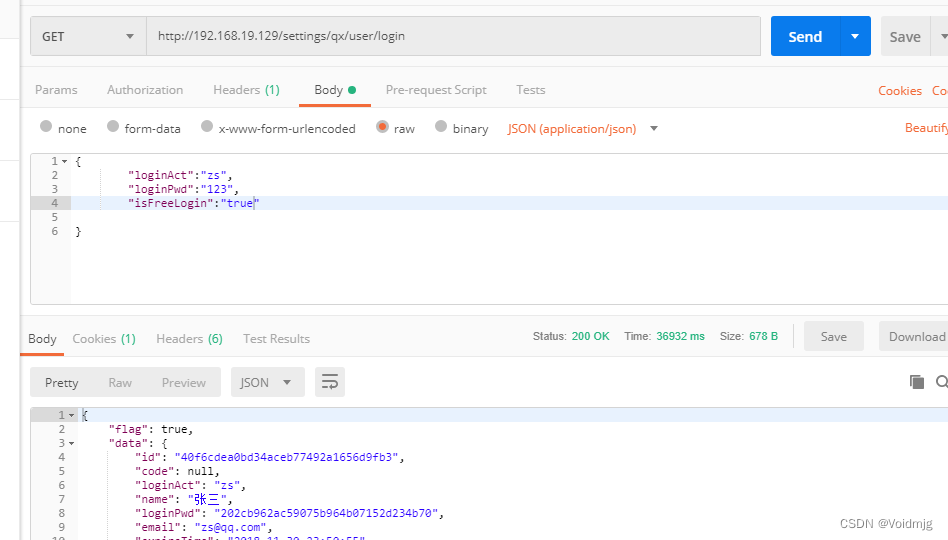Click the 36932 ms response time
The height and width of the screenshot is (540, 948).
(x=680, y=336)
